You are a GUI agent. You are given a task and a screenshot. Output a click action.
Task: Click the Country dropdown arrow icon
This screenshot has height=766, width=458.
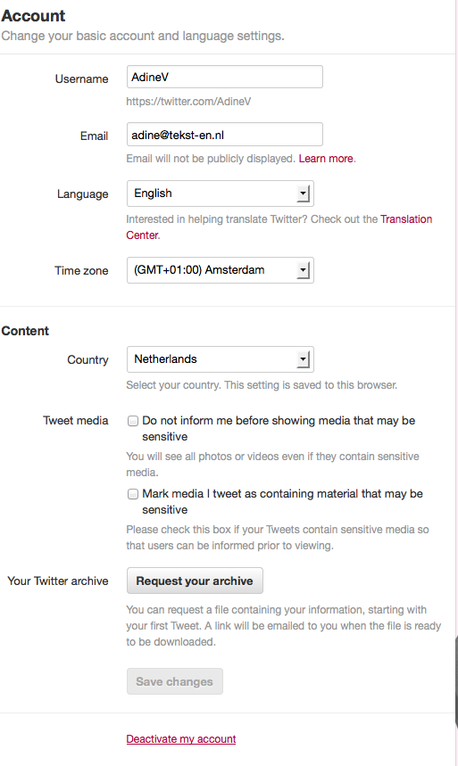(303, 360)
